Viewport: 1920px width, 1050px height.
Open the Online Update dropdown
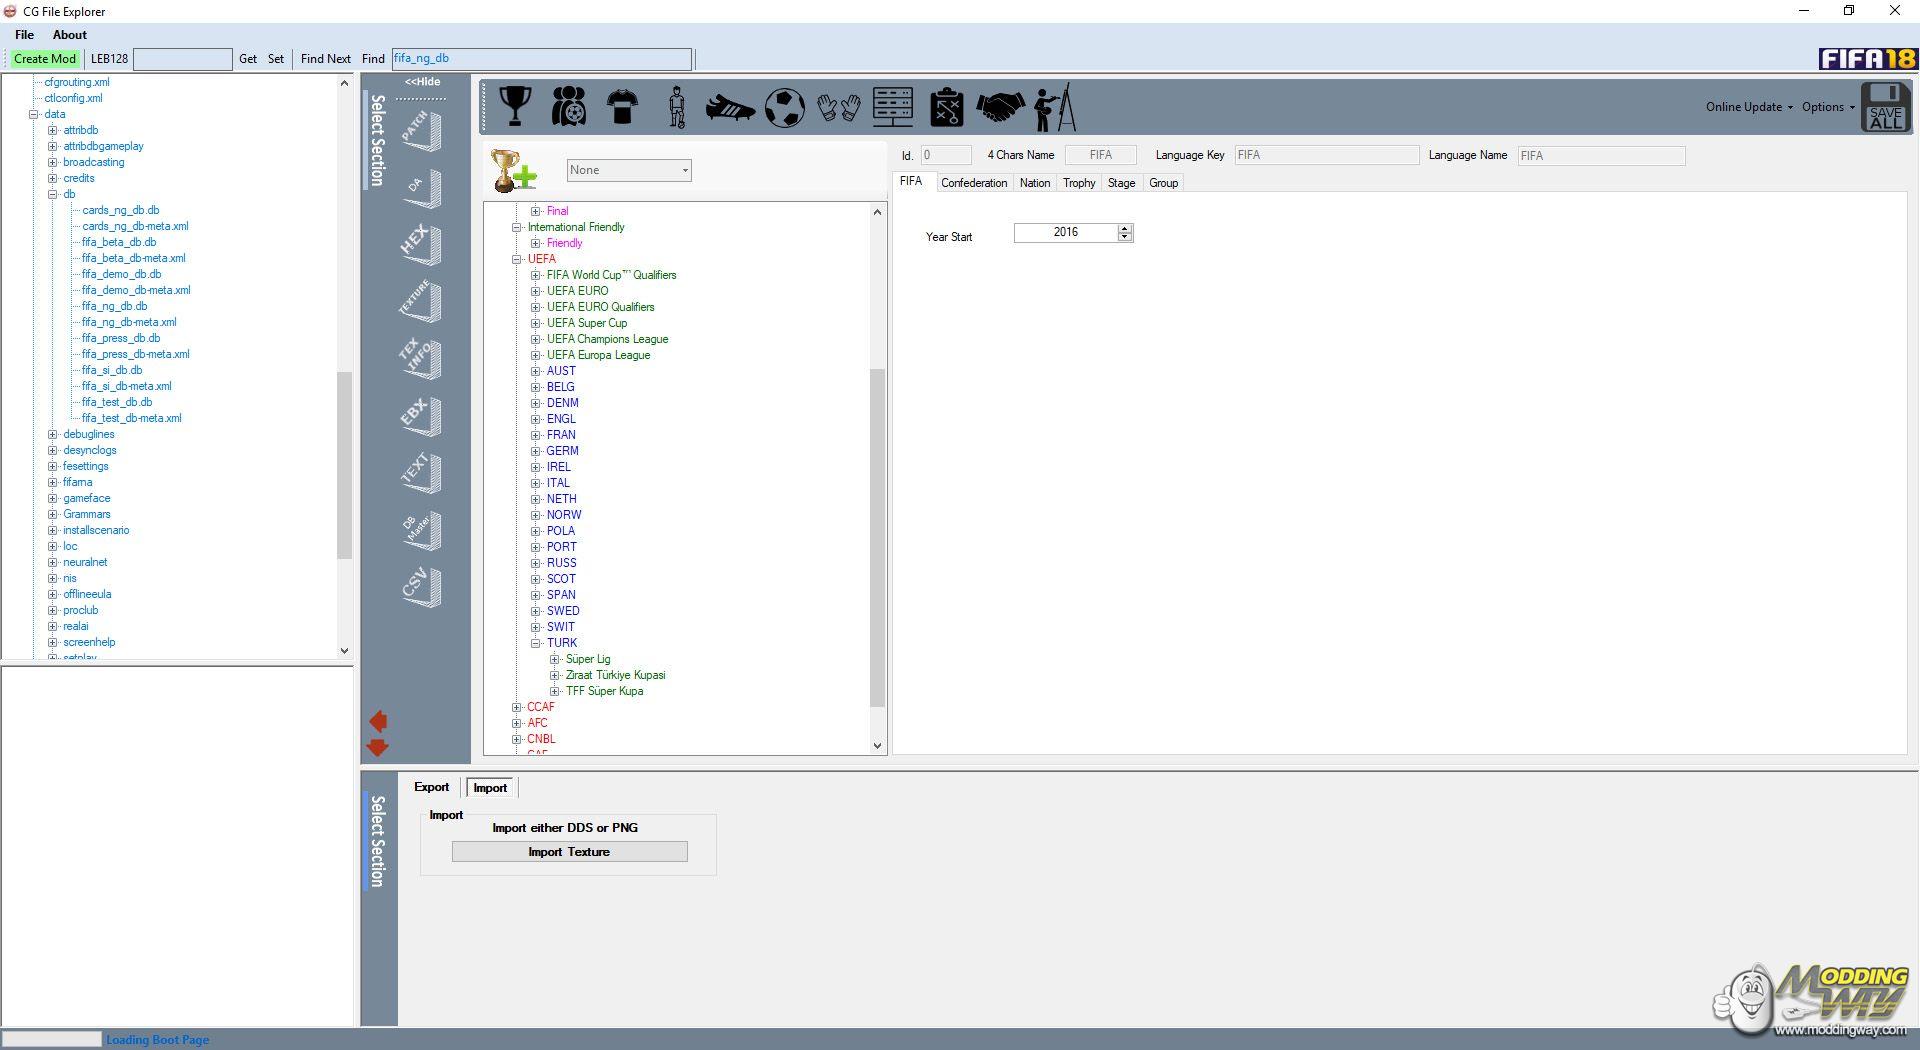pyautogui.click(x=1749, y=107)
